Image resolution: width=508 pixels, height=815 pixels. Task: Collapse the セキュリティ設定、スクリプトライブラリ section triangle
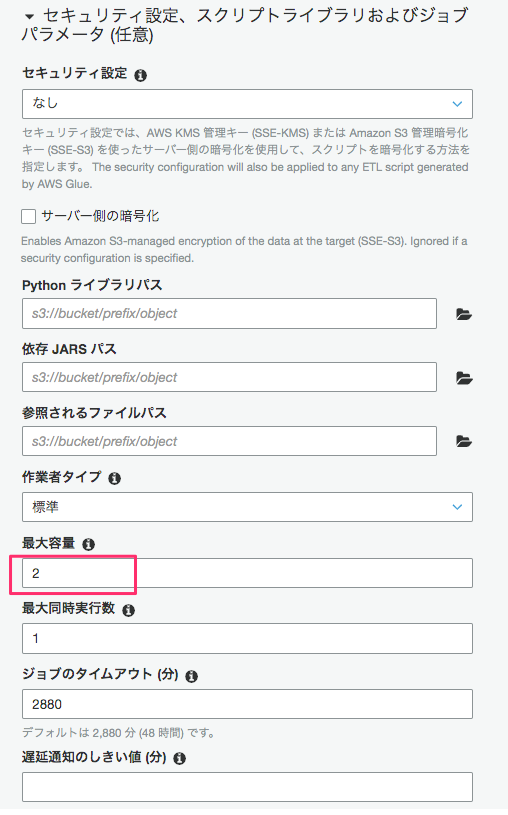[x=30, y=17]
